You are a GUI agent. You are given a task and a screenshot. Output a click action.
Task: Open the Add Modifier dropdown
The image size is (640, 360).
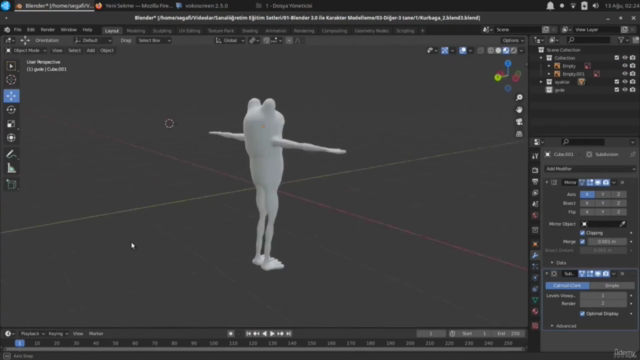tap(590, 169)
